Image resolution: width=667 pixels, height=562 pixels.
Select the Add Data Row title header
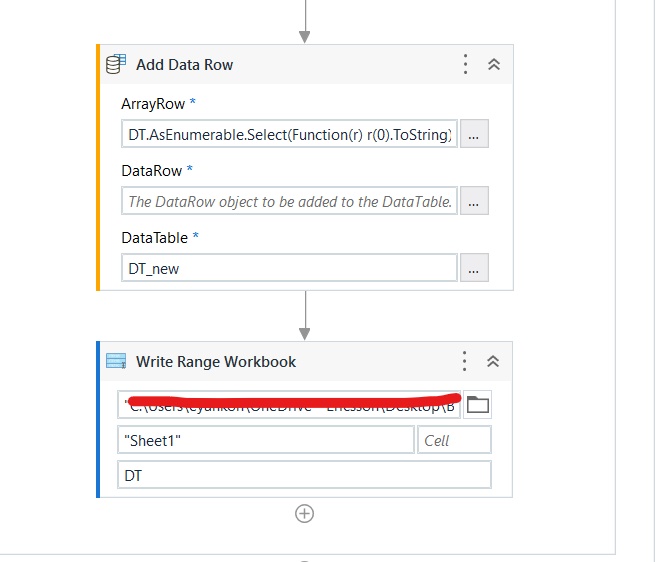point(185,65)
